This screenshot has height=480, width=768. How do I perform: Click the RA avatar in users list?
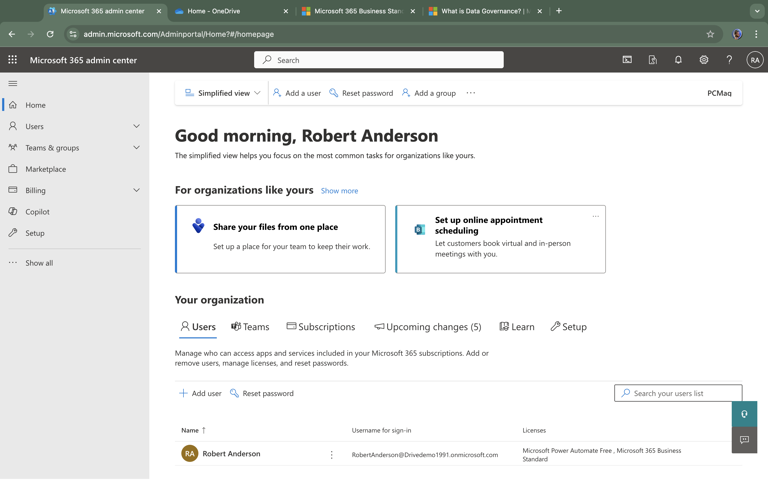pyautogui.click(x=190, y=454)
